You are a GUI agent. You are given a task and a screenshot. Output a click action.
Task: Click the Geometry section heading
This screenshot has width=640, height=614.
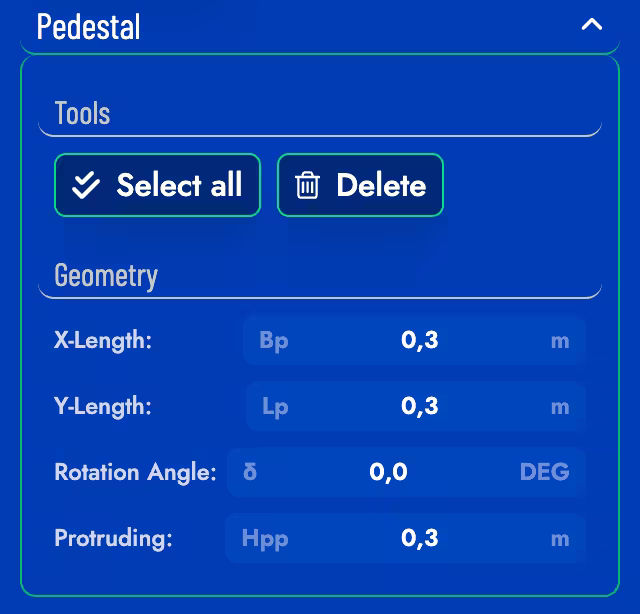[x=106, y=275]
